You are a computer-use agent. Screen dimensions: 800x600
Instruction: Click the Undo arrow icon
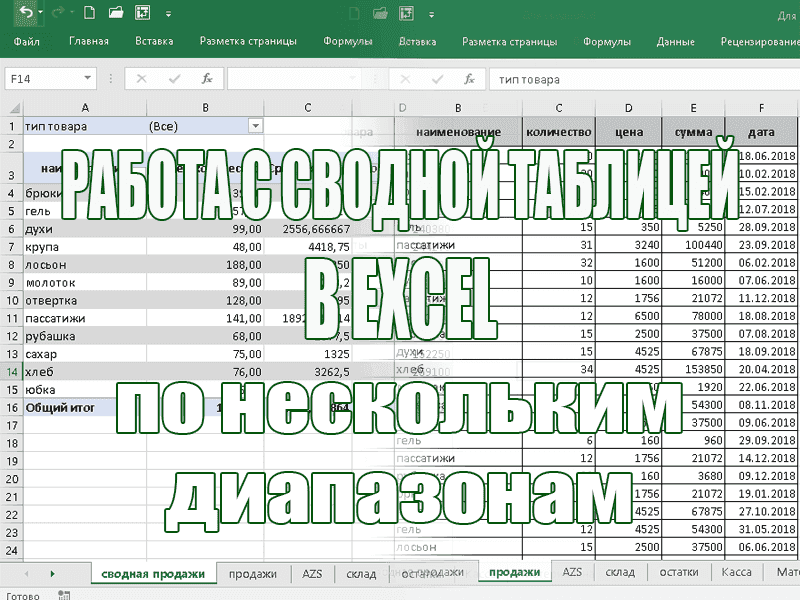click(24, 14)
